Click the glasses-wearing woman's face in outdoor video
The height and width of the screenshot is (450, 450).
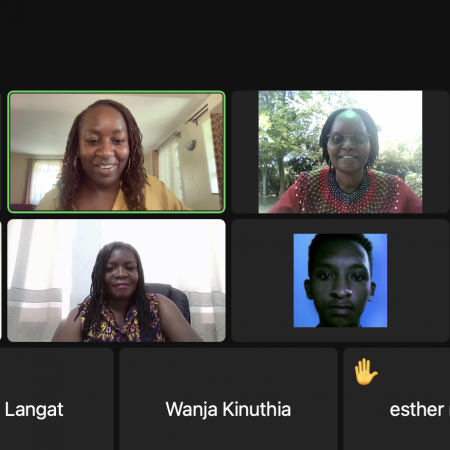point(348,142)
